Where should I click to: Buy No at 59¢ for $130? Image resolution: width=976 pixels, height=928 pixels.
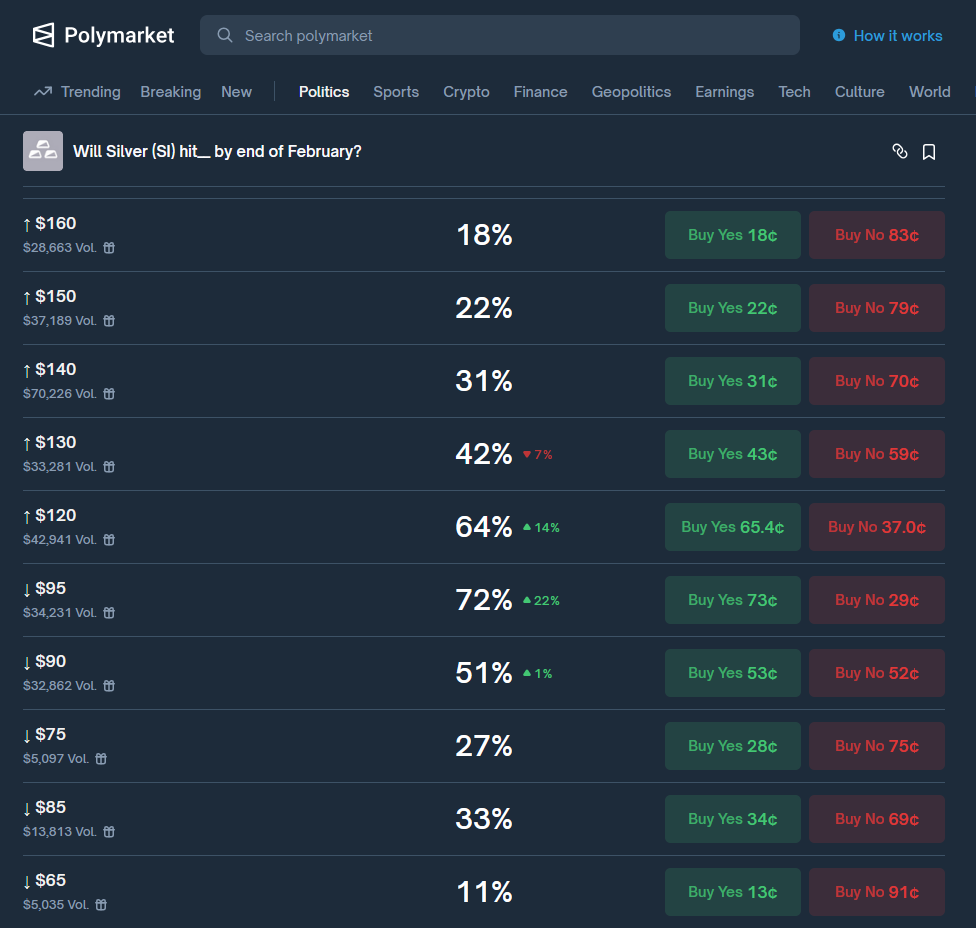pyautogui.click(x=876, y=454)
